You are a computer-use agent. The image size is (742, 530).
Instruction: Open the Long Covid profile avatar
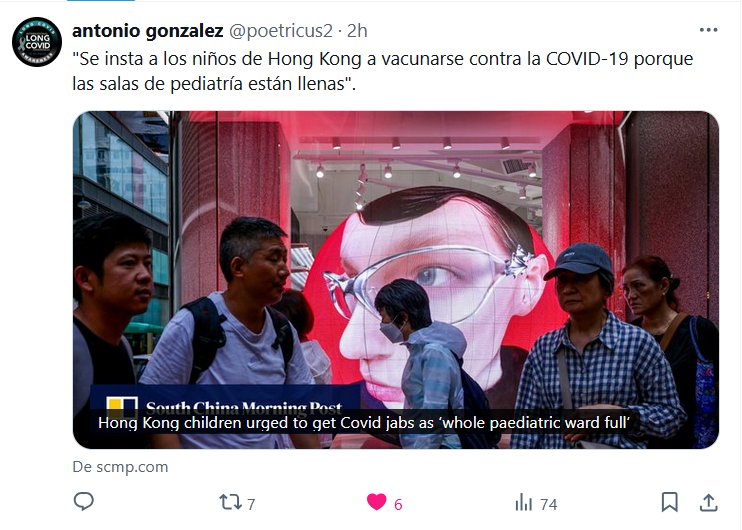pos(37,42)
